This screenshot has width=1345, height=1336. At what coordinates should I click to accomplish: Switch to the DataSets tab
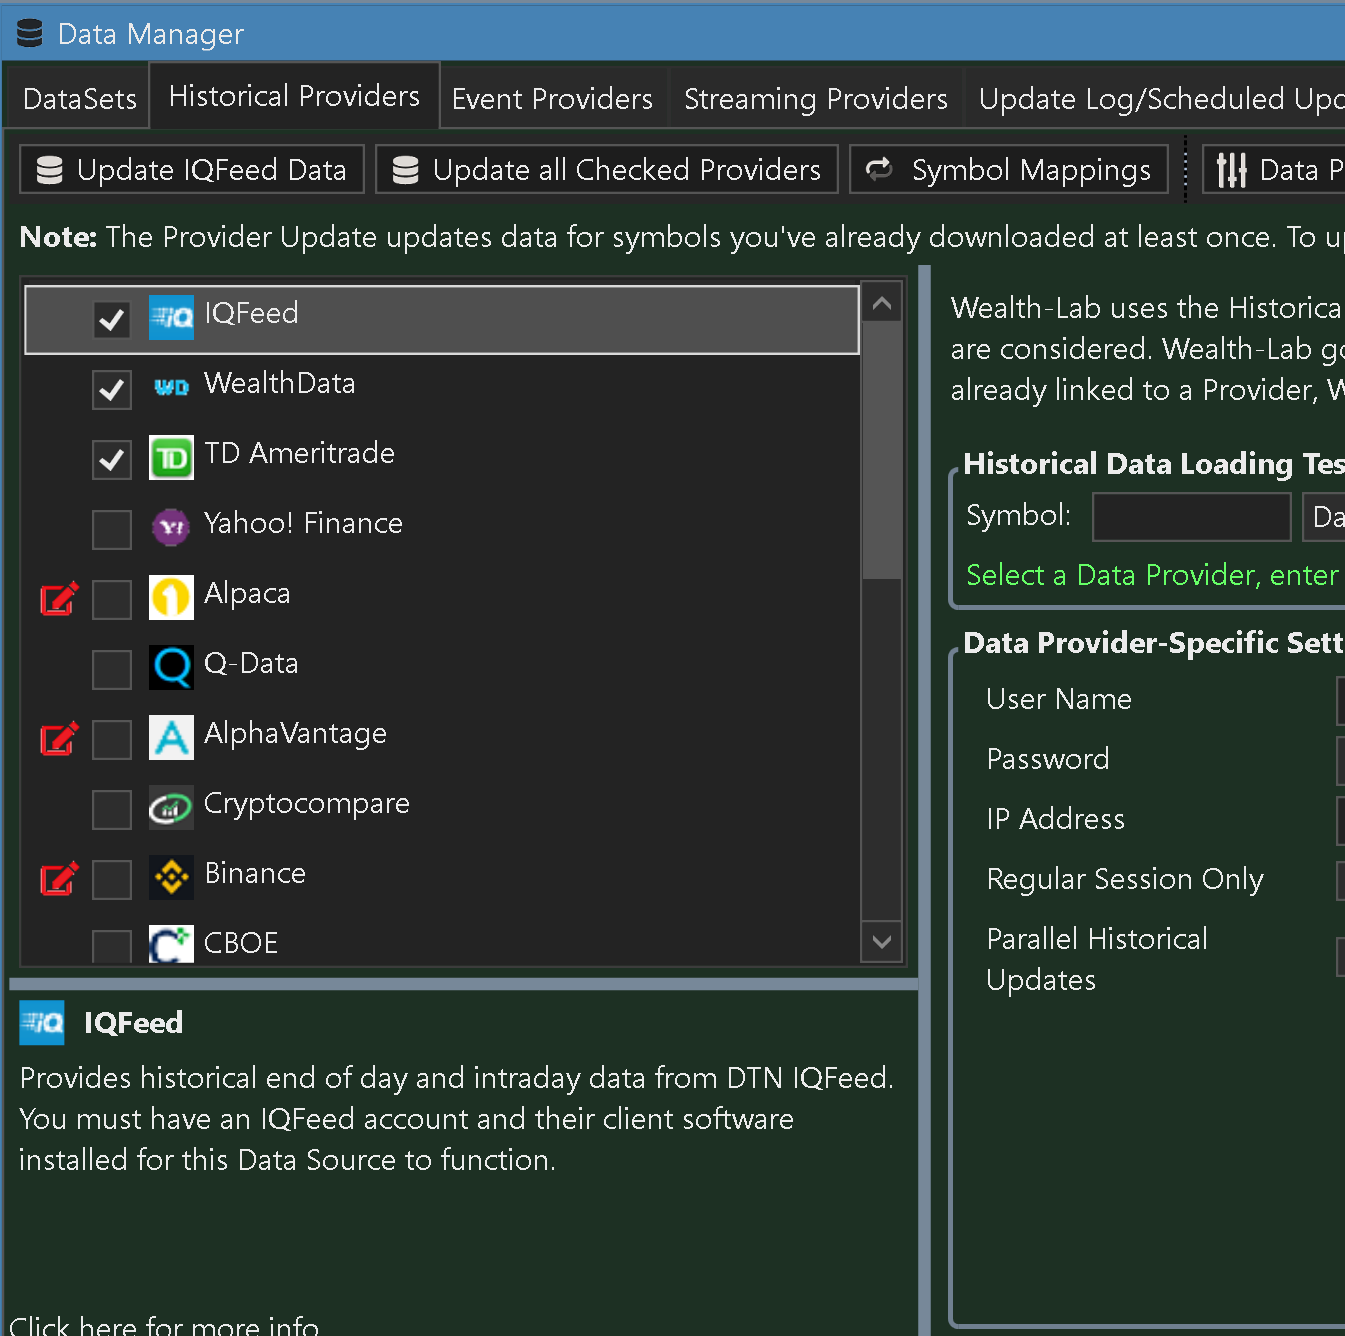tap(79, 99)
